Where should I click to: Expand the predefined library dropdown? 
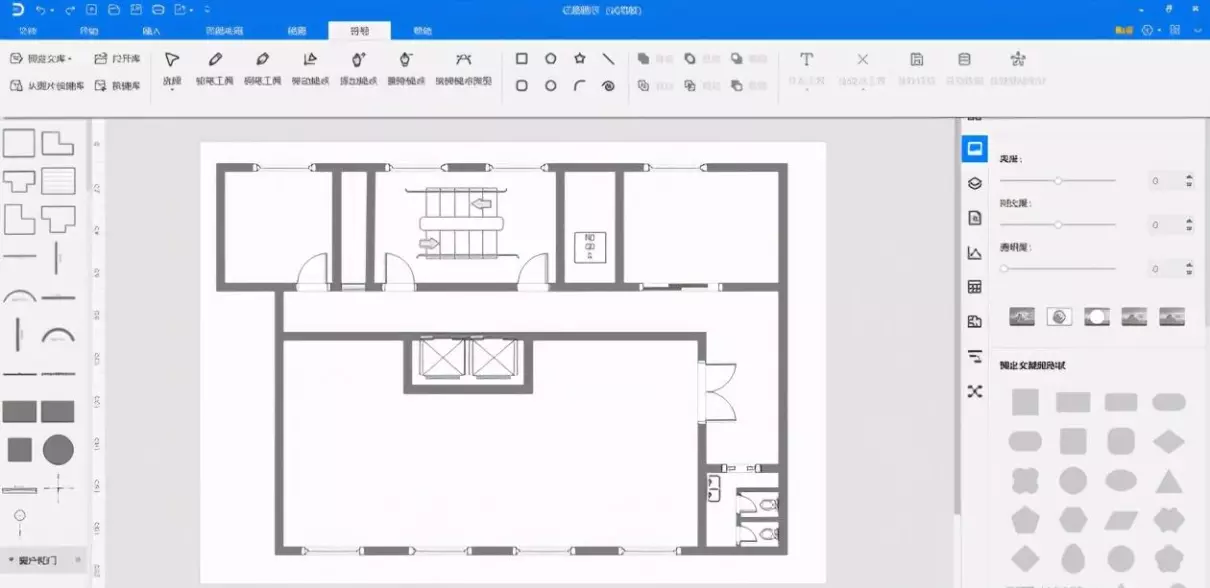coord(43,59)
